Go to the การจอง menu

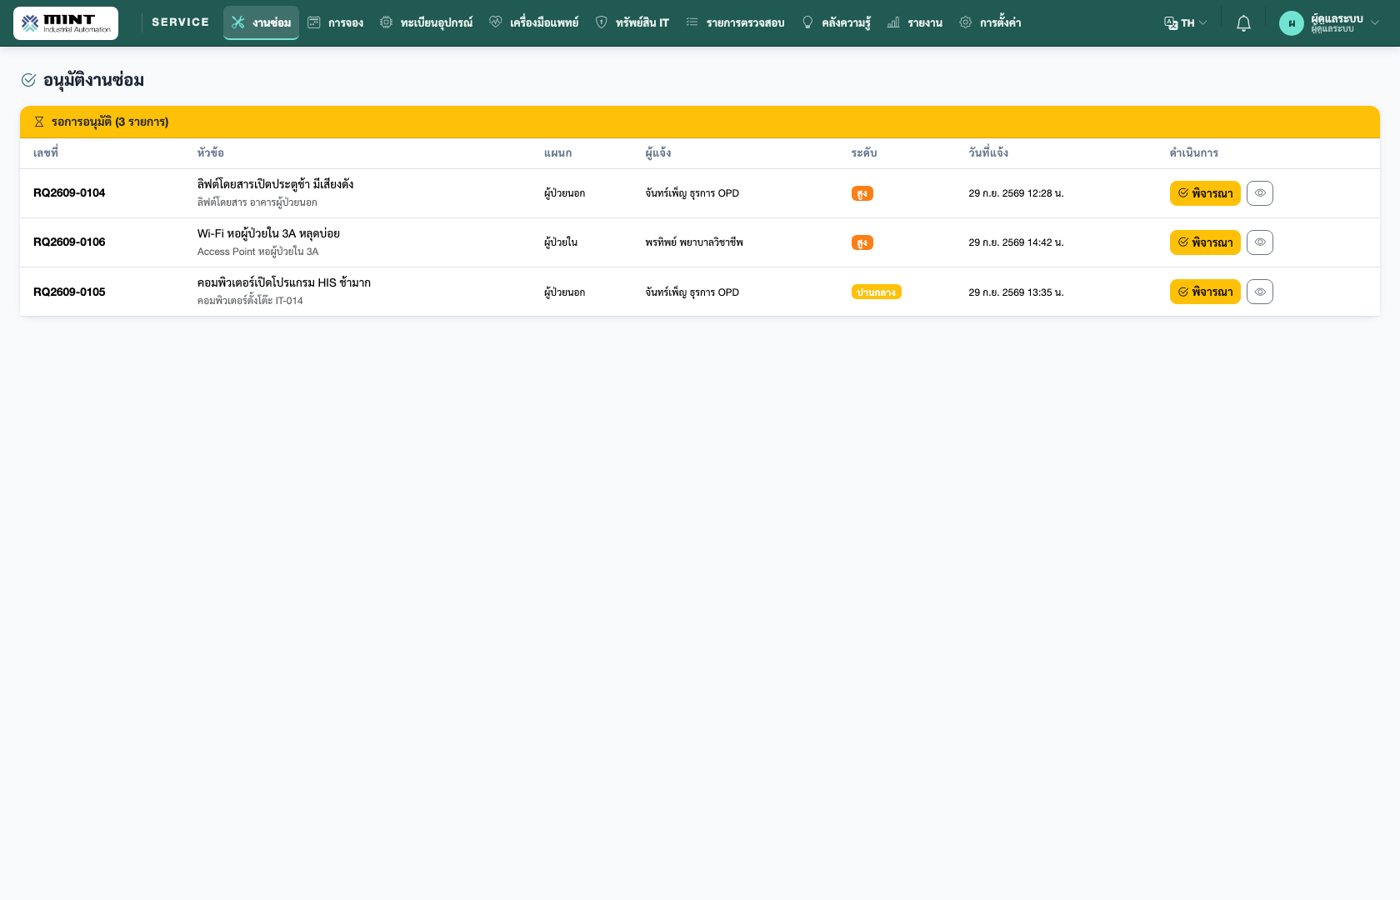click(335, 23)
